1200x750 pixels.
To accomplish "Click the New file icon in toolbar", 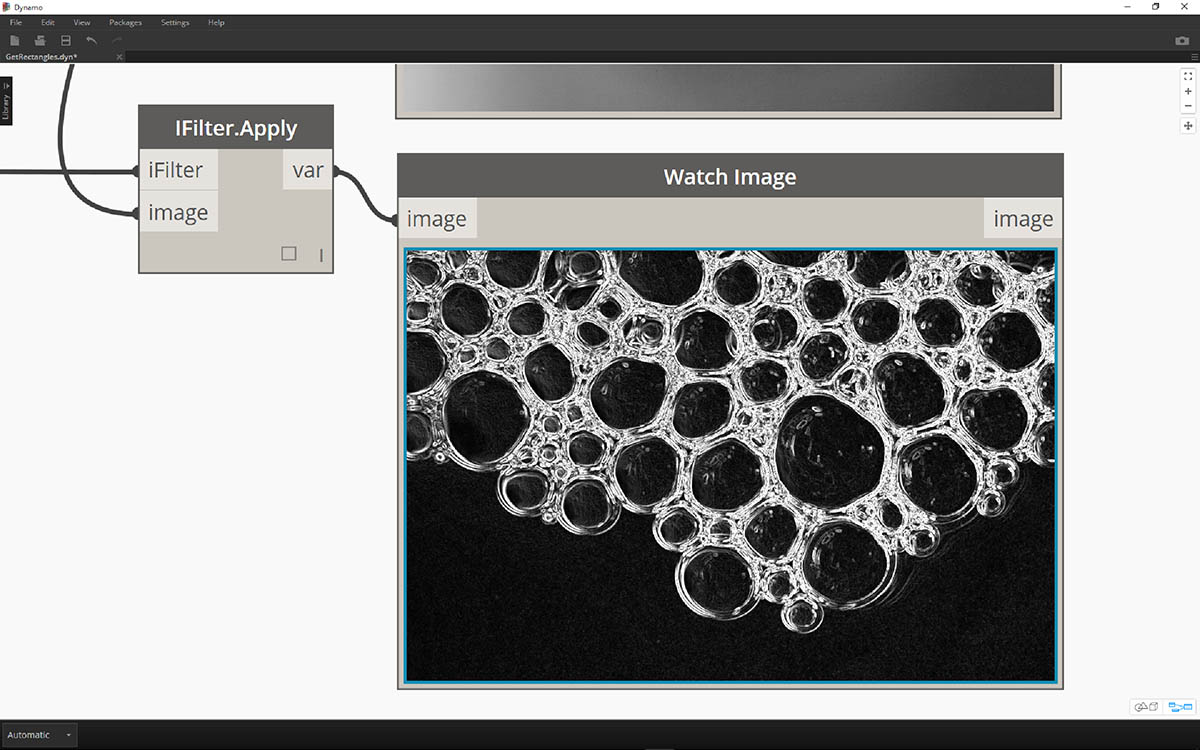I will pyautogui.click(x=15, y=40).
